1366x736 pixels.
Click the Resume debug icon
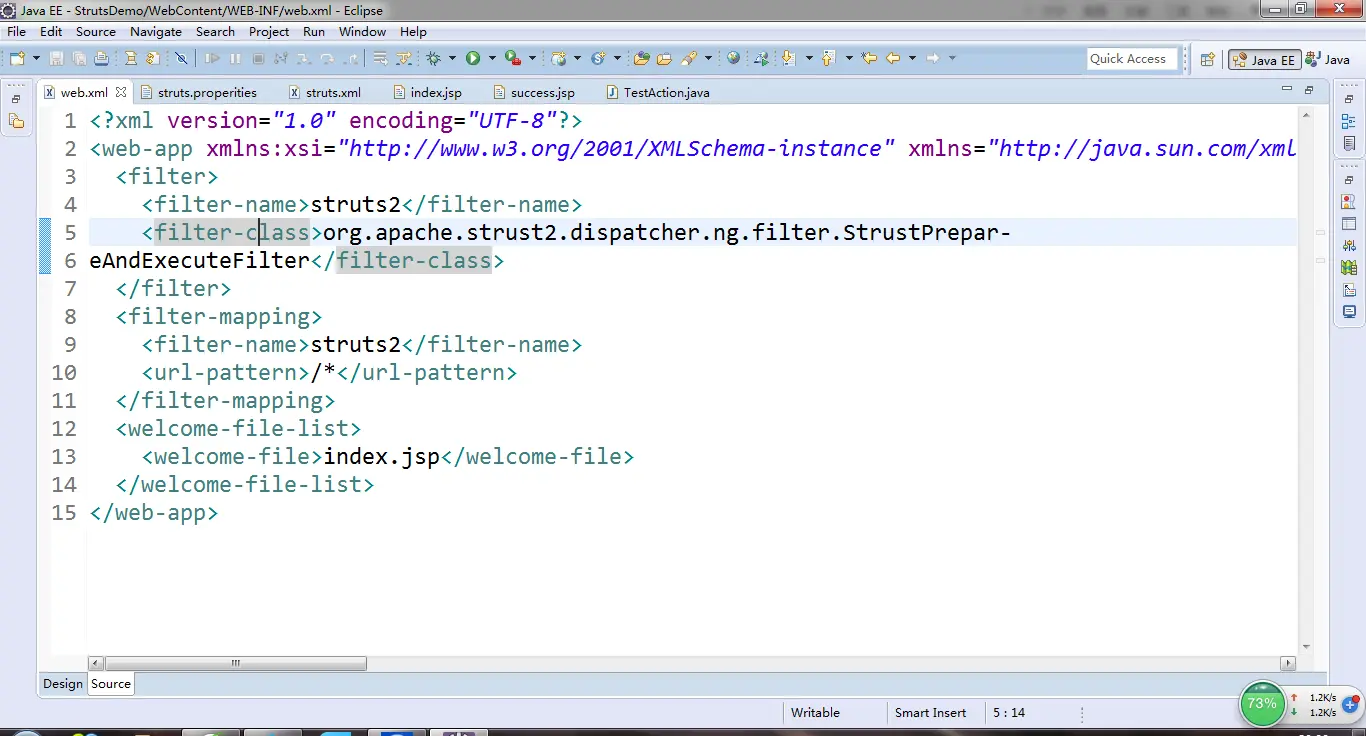point(212,58)
